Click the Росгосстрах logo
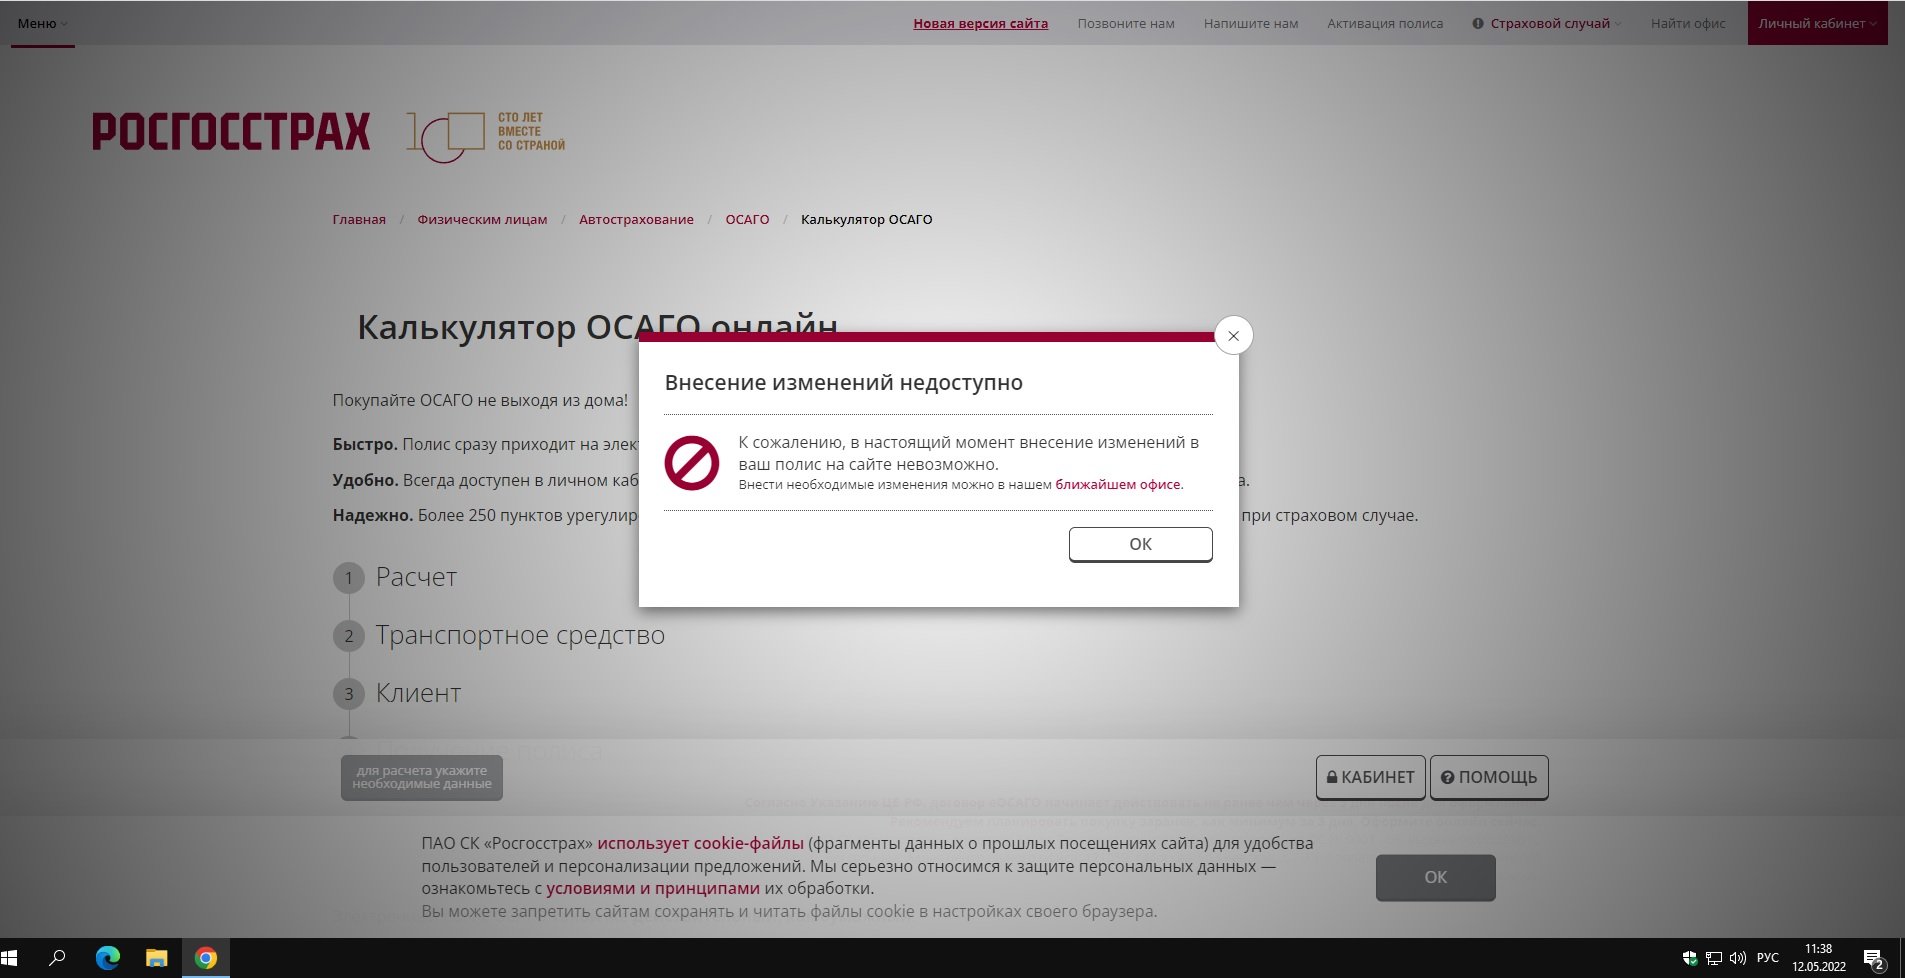Screen dimensions: 1905x978 click(x=231, y=132)
